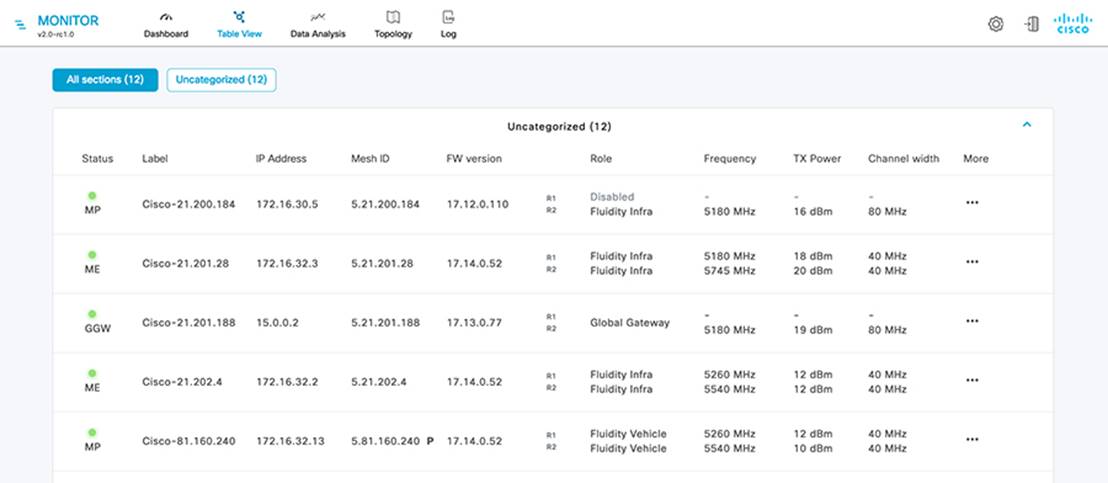This screenshot has width=1108, height=483.
Task: Switch to the Topology tab
Action: pos(393,34)
